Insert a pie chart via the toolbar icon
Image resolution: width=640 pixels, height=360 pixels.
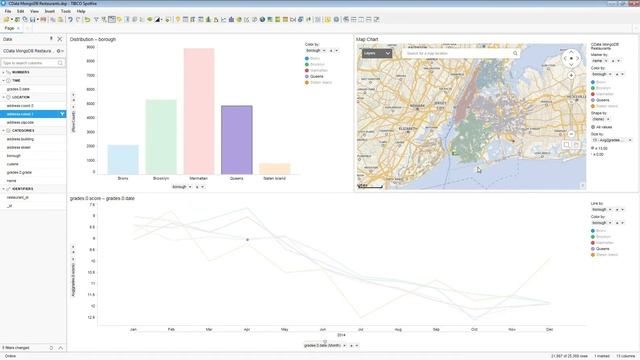tap(239, 20)
